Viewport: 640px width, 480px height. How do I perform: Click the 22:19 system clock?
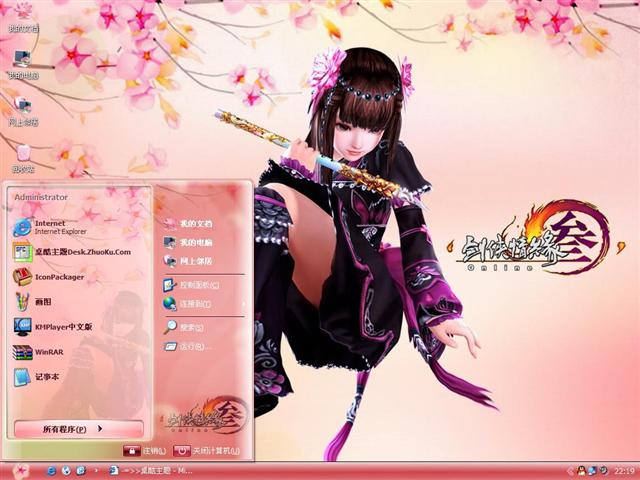coord(625,471)
